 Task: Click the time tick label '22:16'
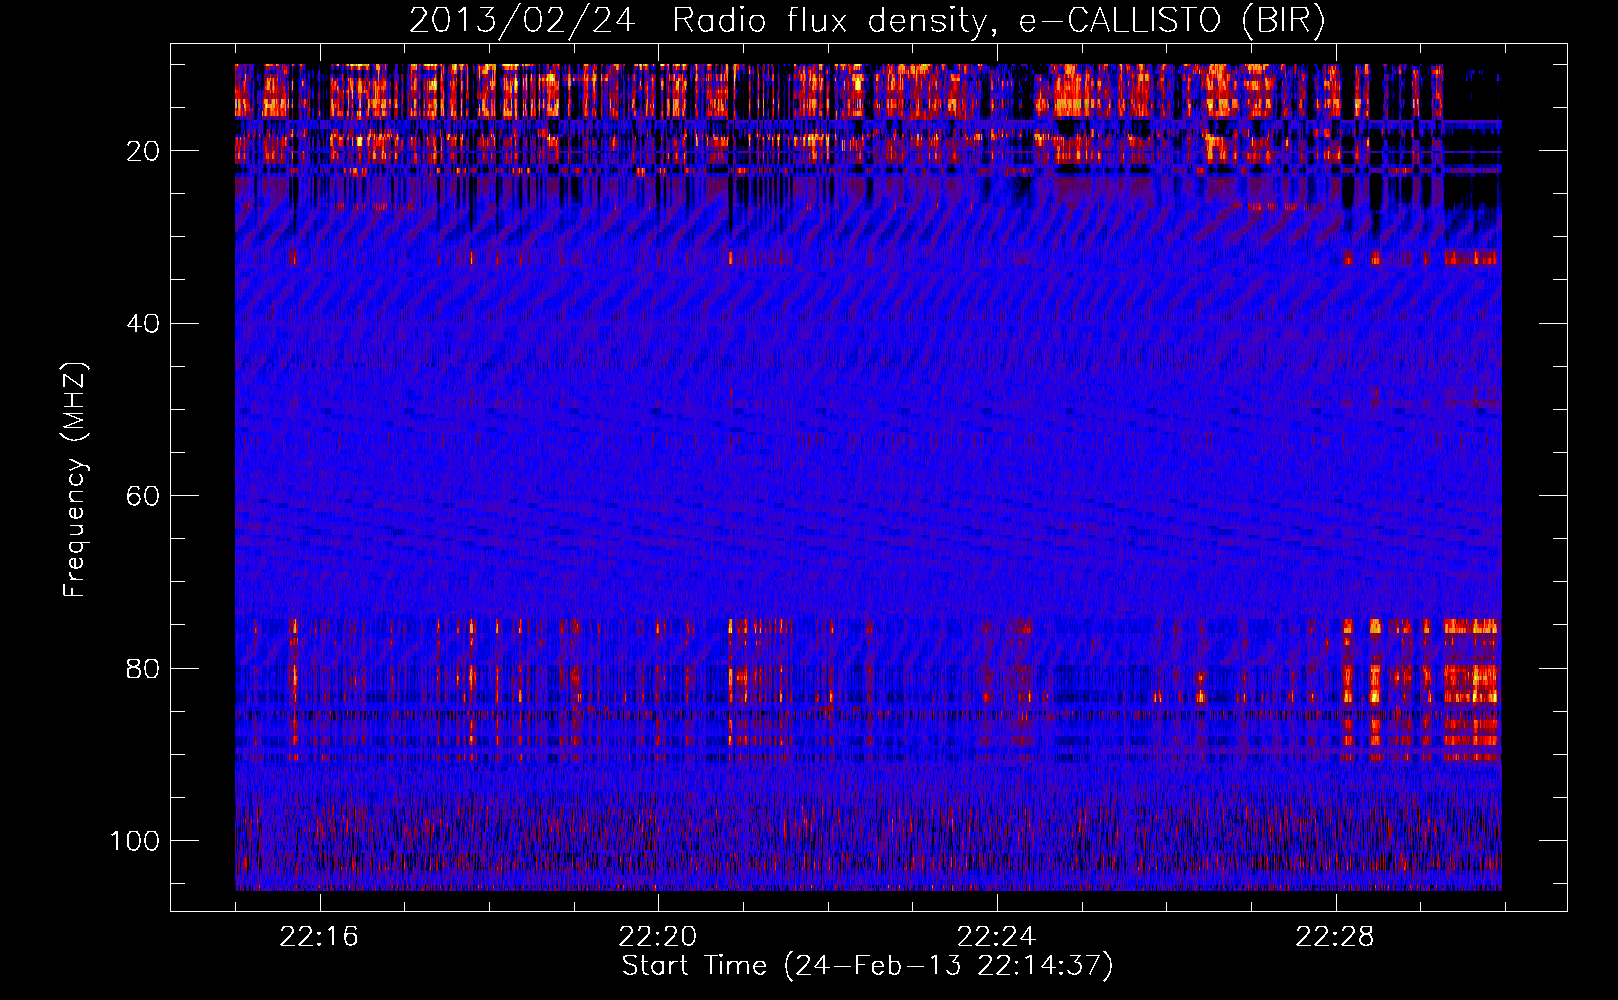[319, 937]
